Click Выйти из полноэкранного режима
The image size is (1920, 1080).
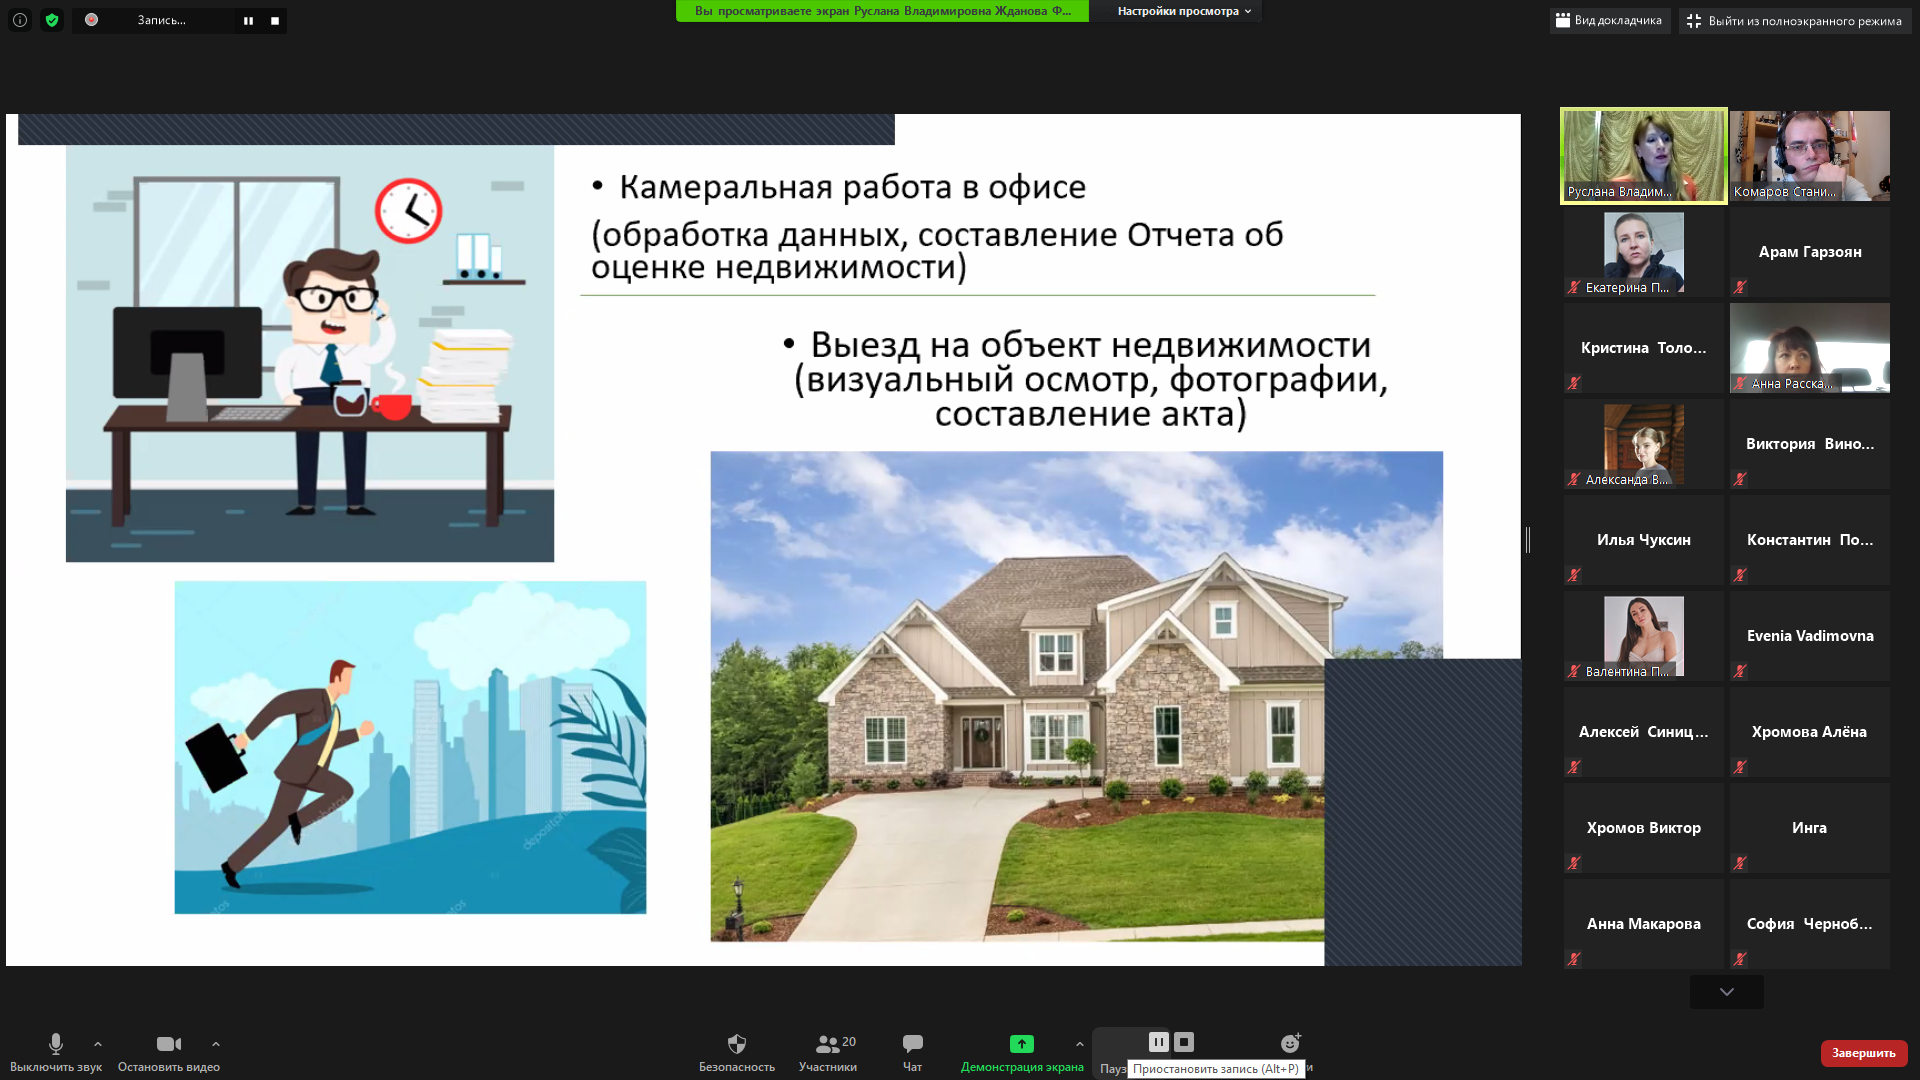(x=1794, y=21)
